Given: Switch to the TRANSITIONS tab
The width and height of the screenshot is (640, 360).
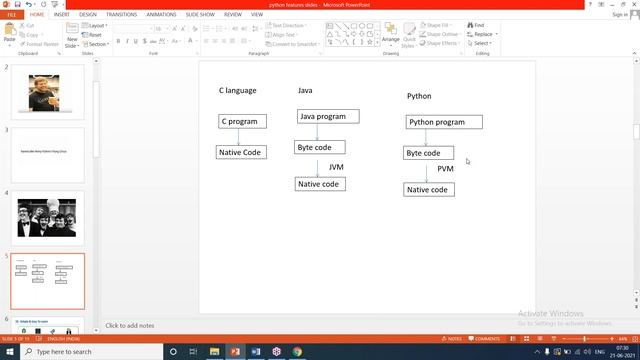Looking at the screenshot, I should click(122, 14).
